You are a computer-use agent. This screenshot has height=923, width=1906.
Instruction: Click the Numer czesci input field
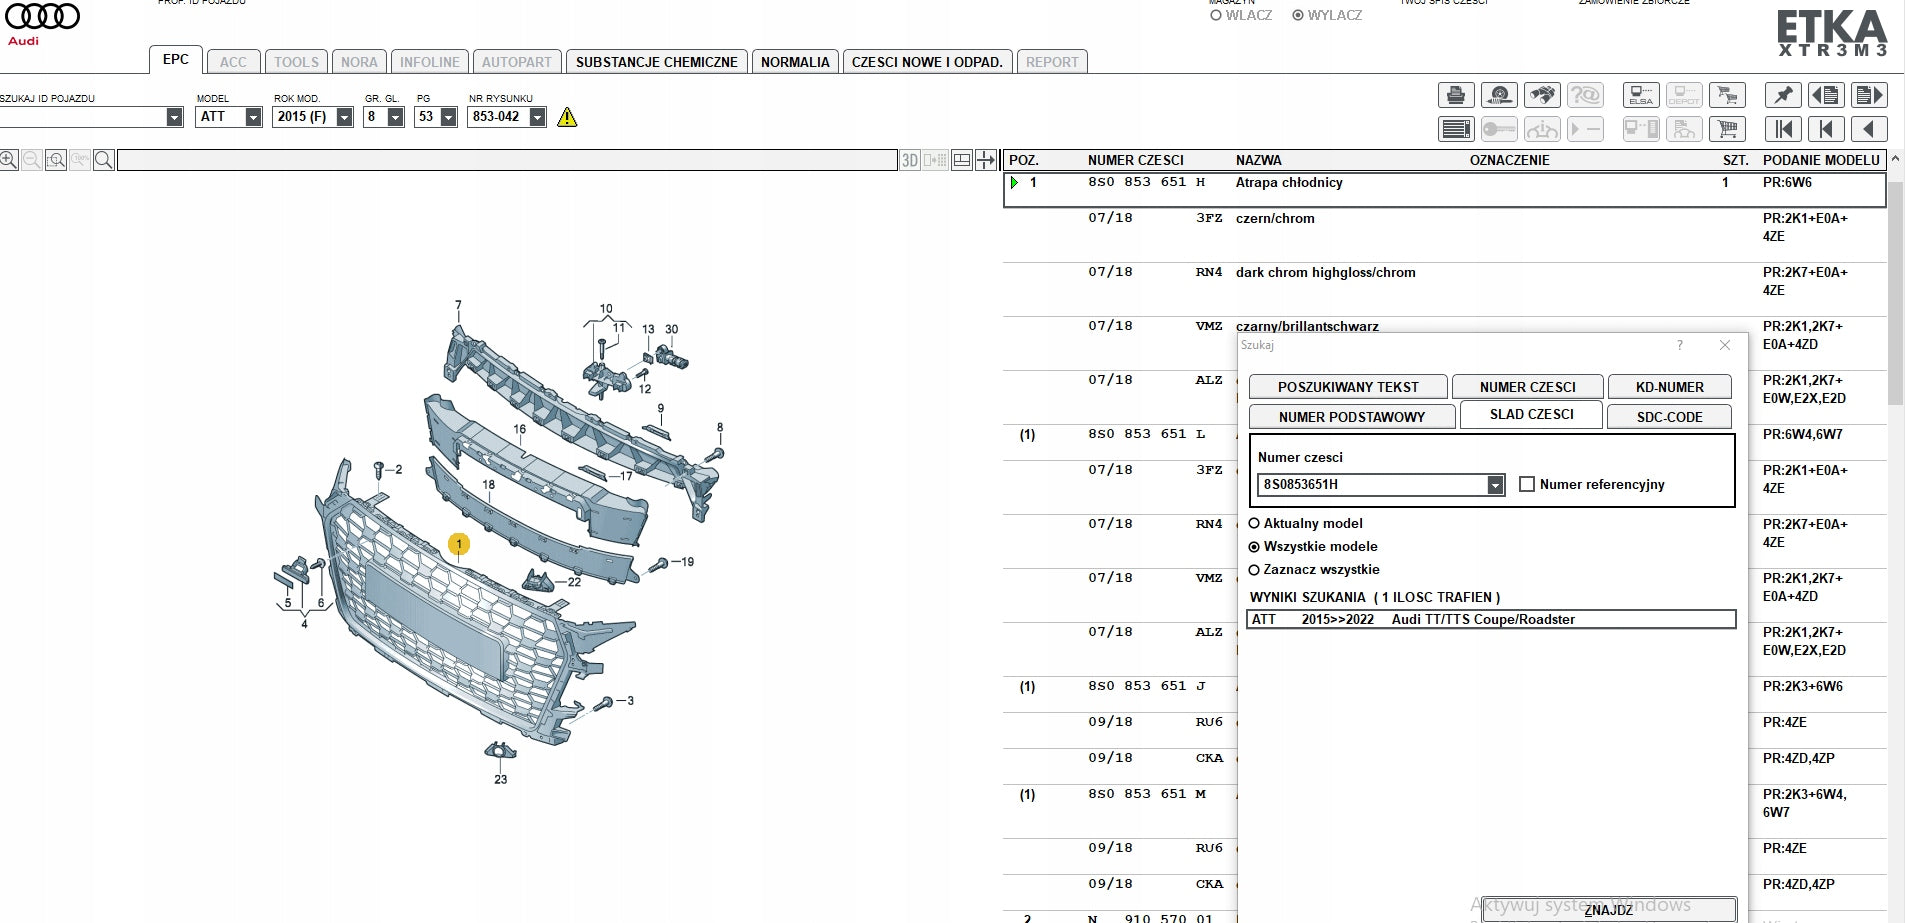click(x=1372, y=485)
